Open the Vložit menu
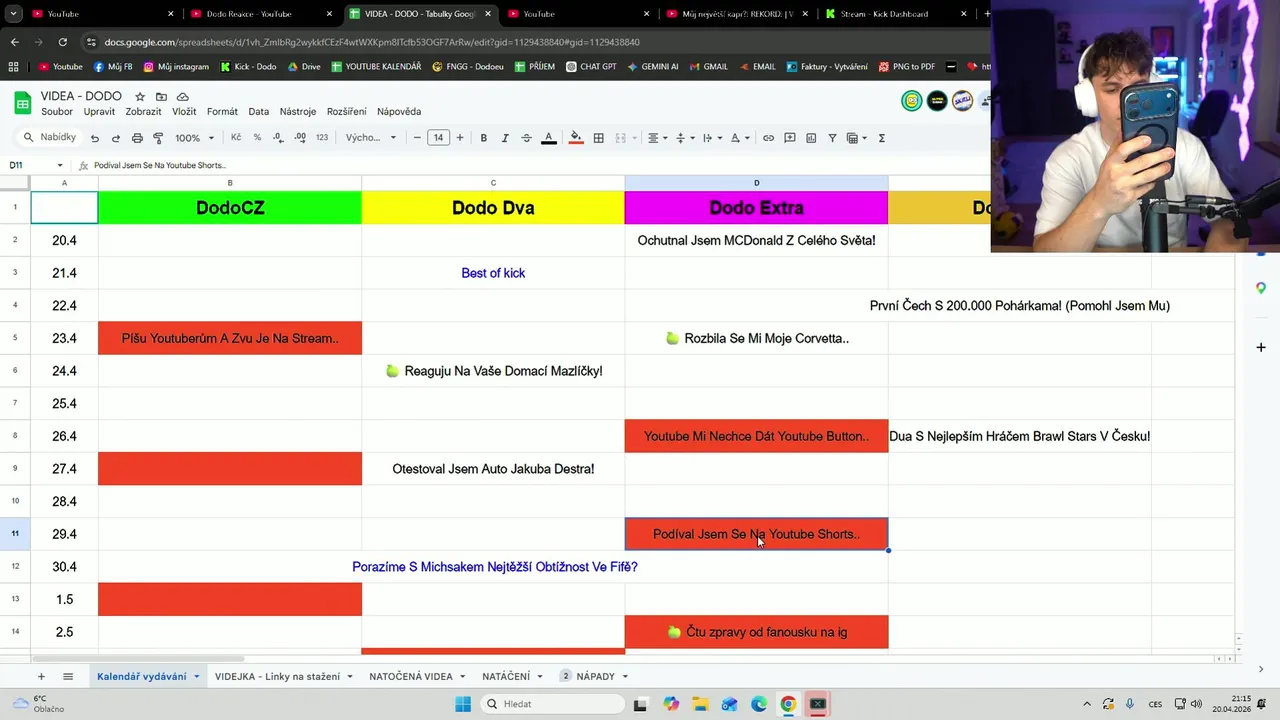 [184, 112]
